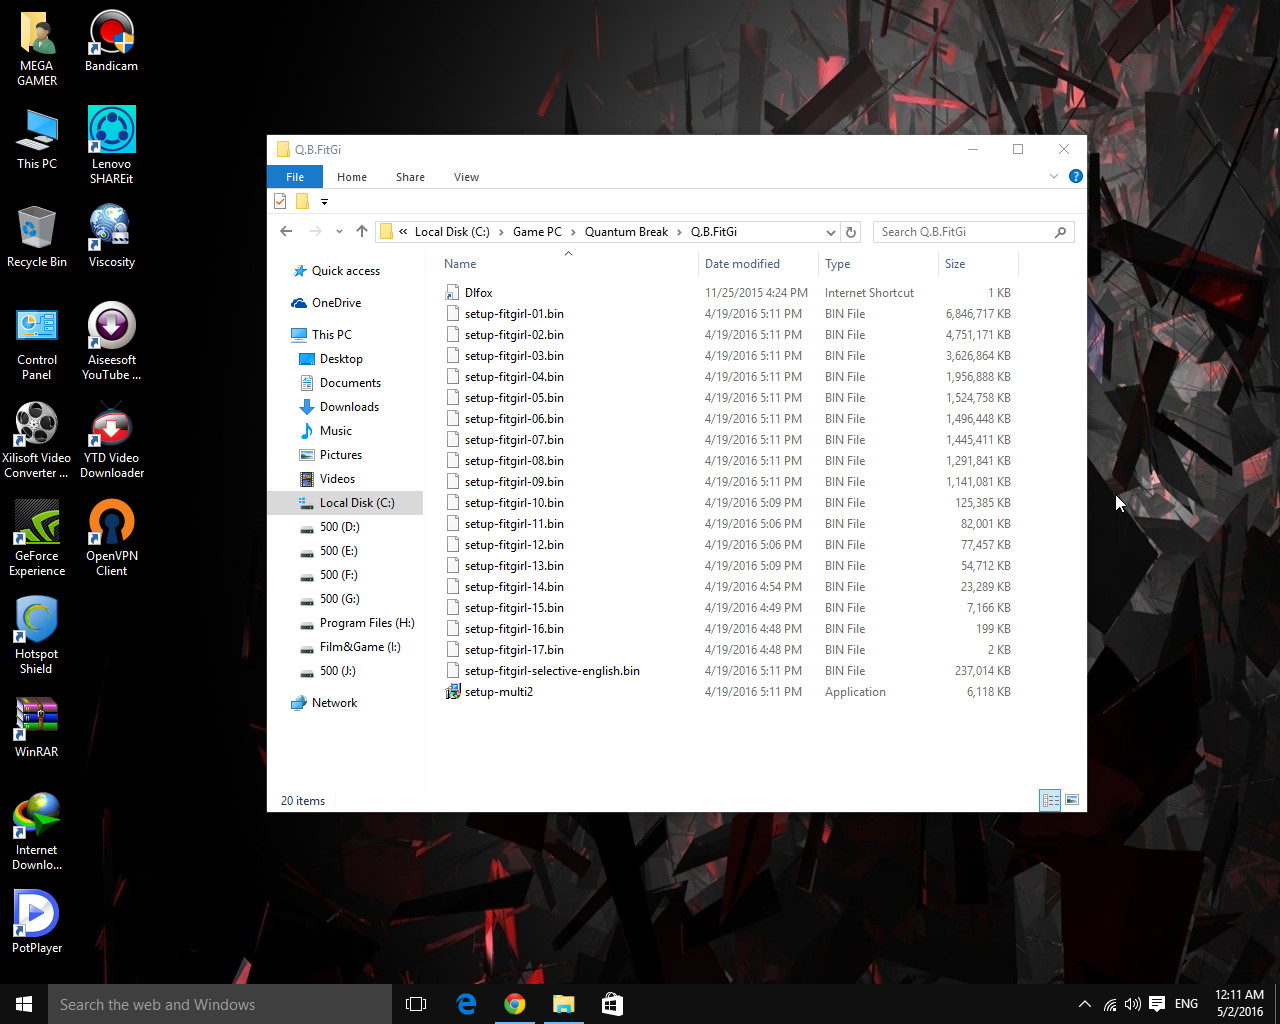Click the Refresh icon beside address bar
Viewport: 1280px width, 1024px height.
pyautogui.click(x=851, y=232)
